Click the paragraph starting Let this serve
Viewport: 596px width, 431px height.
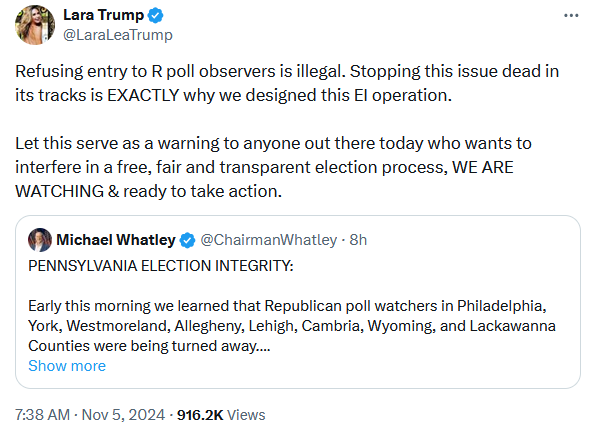273,167
